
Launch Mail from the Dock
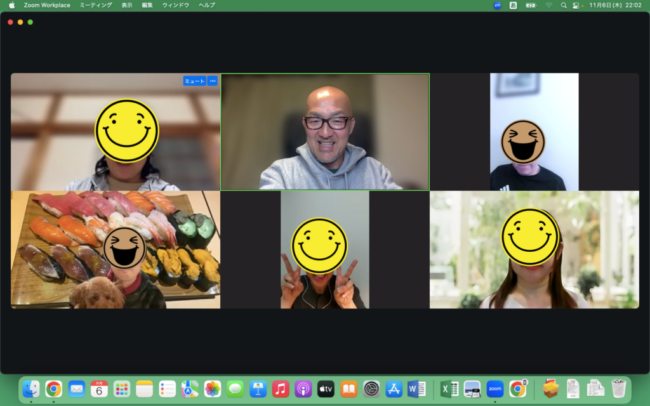tap(77, 388)
